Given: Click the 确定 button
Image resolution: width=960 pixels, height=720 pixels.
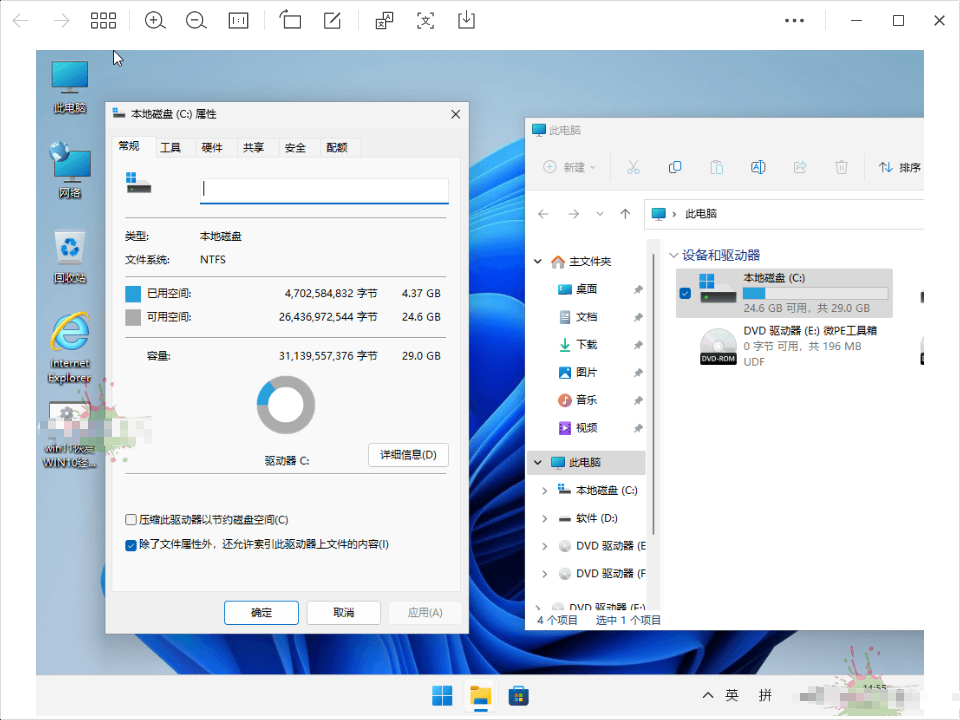Looking at the screenshot, I should [261, 612].
